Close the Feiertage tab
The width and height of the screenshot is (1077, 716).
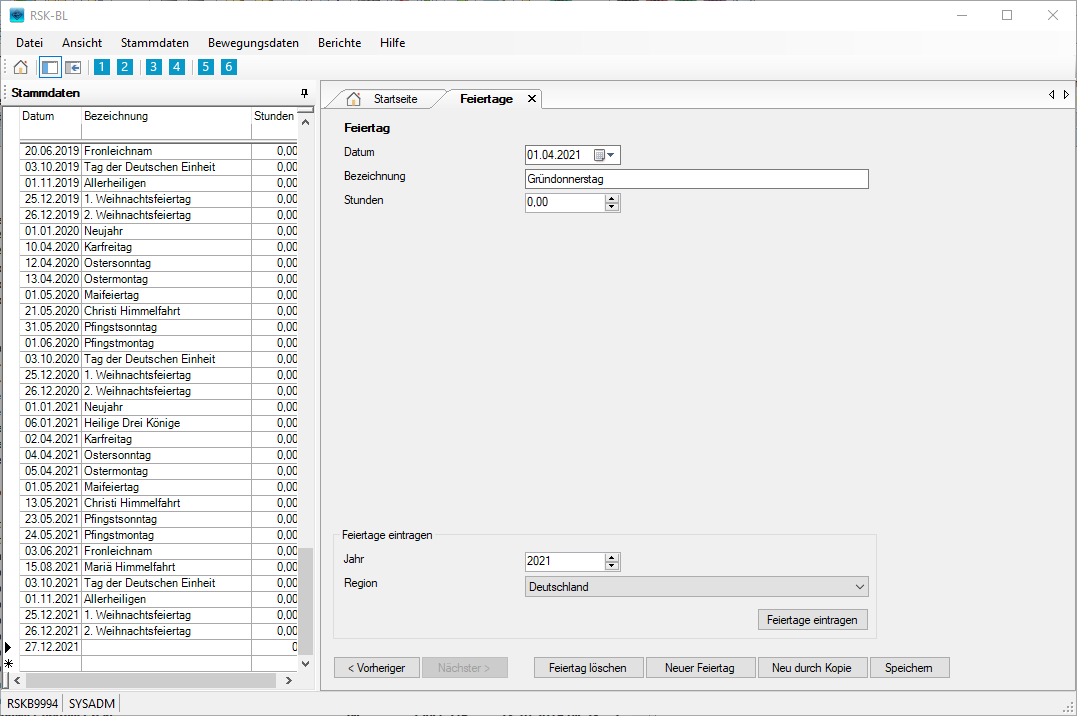(532, 99)
